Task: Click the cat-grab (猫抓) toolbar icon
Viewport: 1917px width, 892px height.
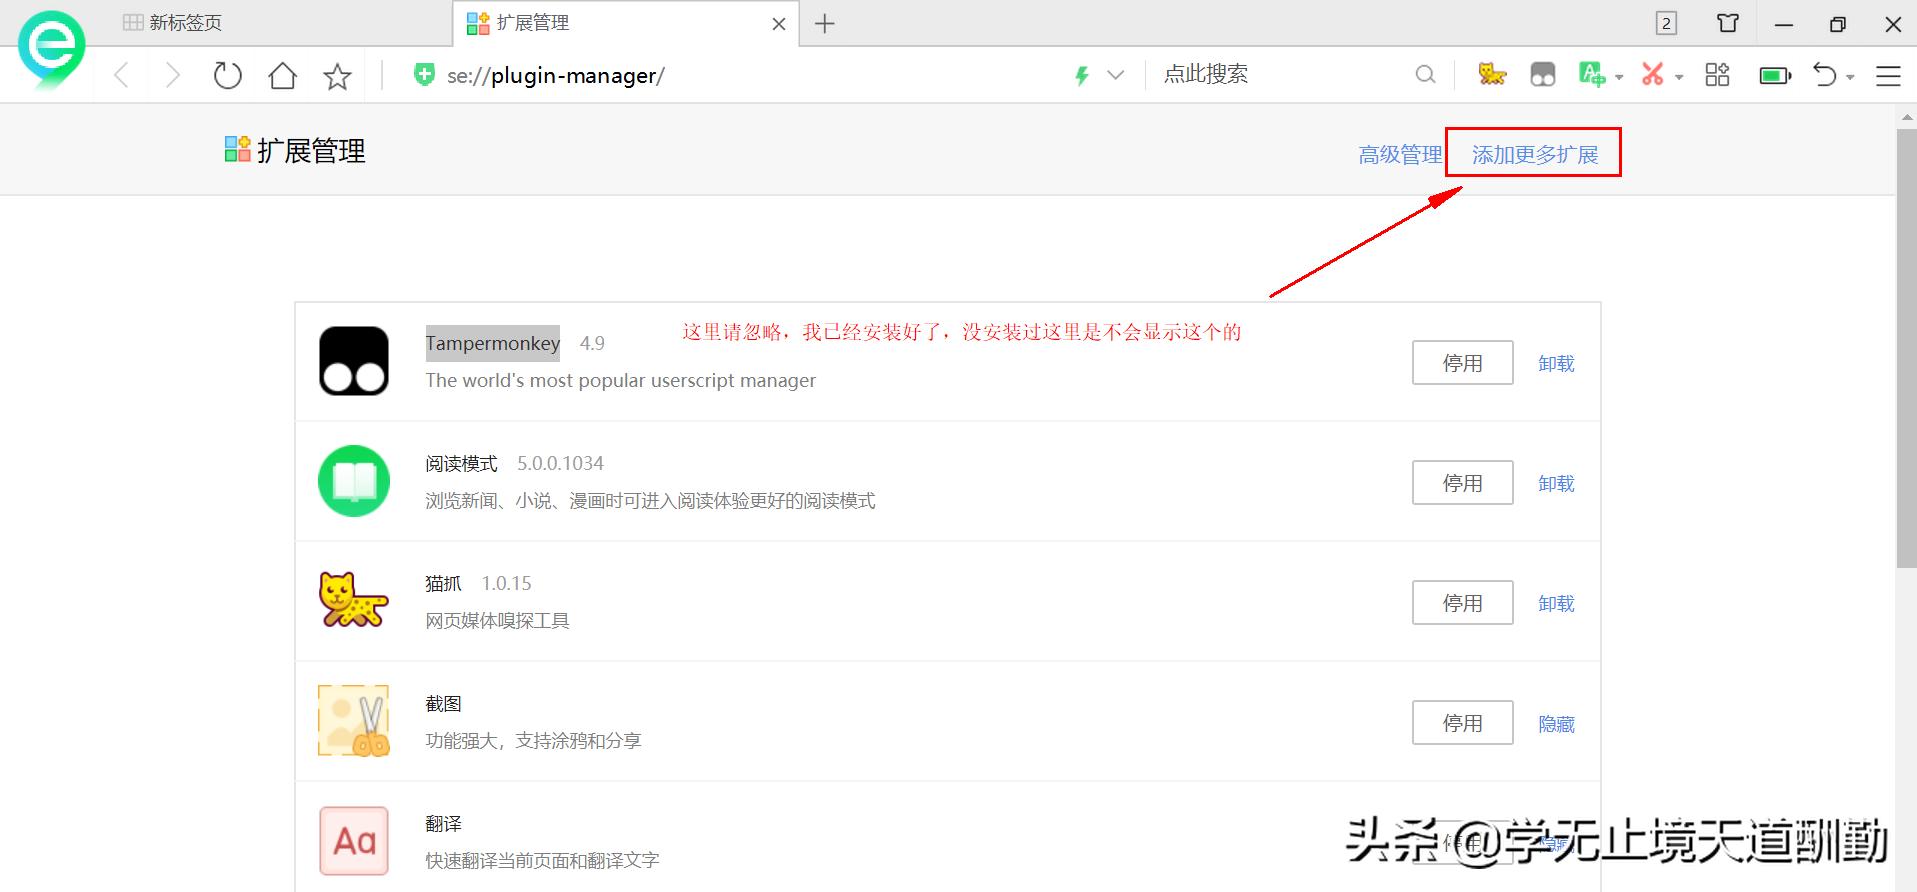Action: [x=1491, y=75]
